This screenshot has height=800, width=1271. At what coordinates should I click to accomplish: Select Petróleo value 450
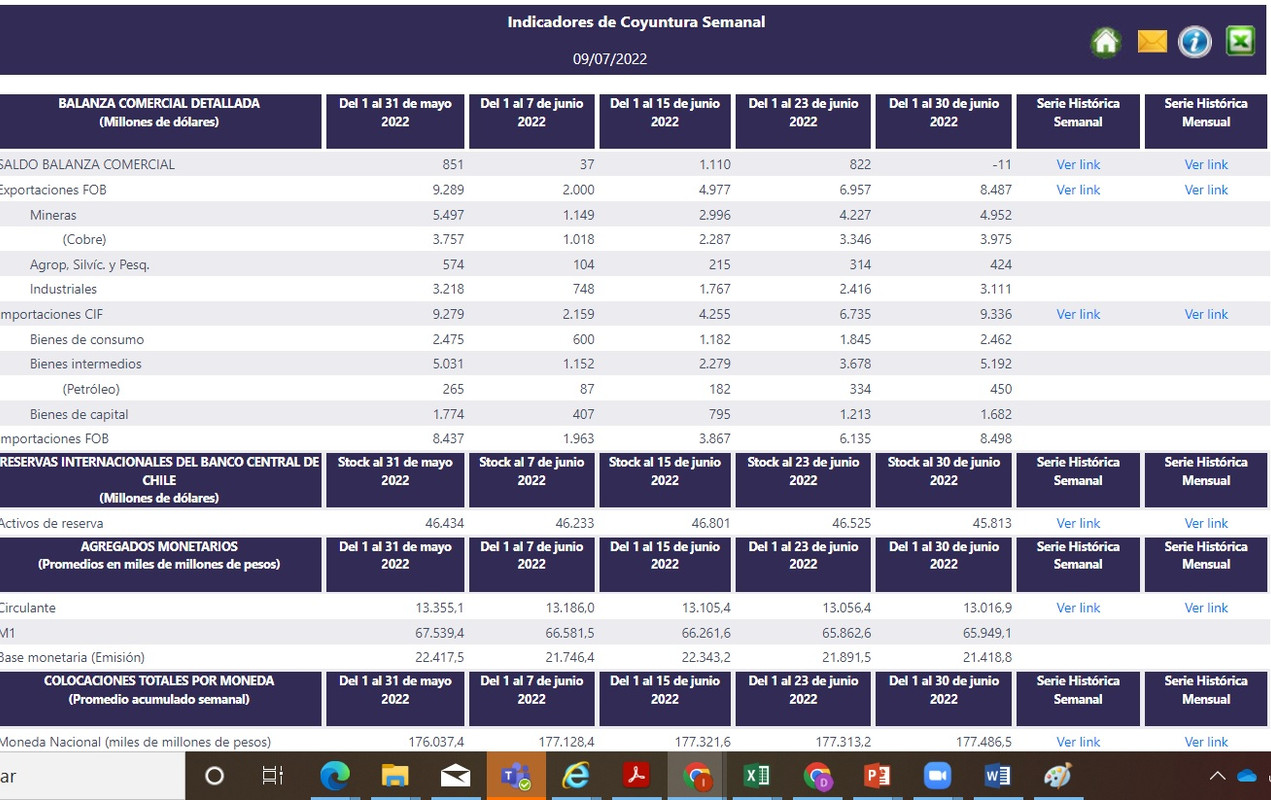(1000, 389)
